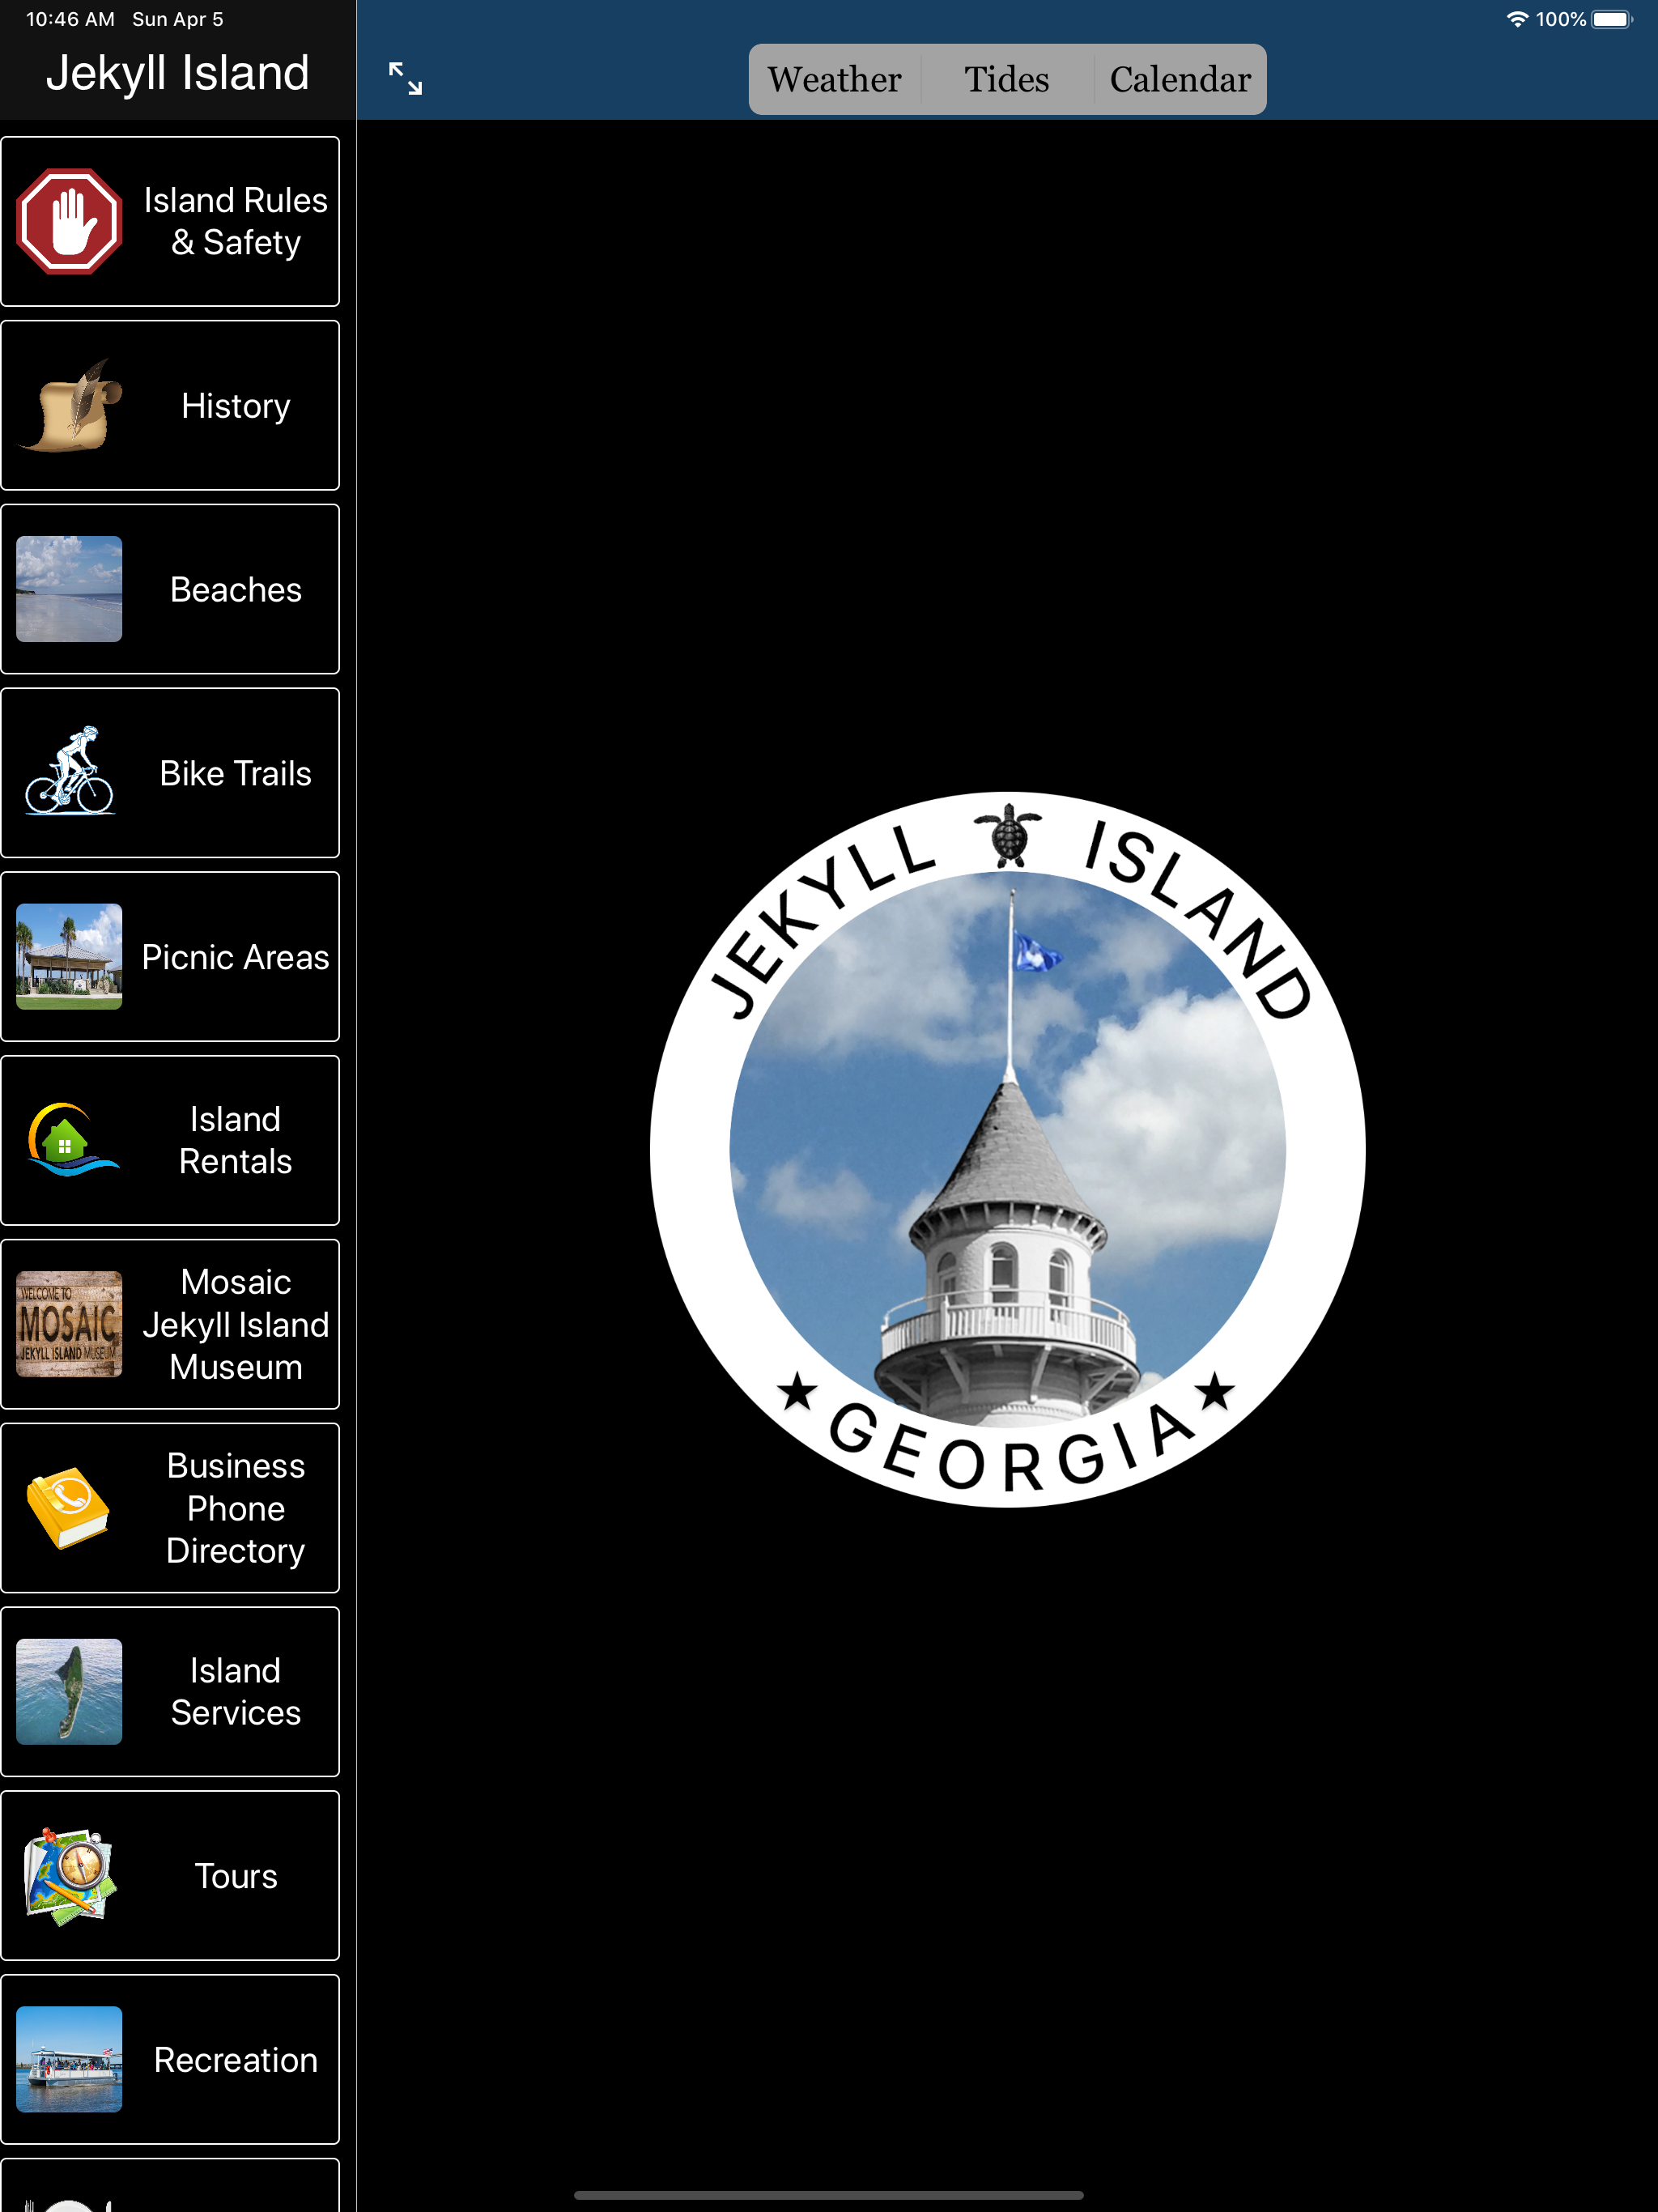1658x2212 pixels.
Task: Tap the Mosaic museum sign thumbnail
Action: tap(69, 1324)
